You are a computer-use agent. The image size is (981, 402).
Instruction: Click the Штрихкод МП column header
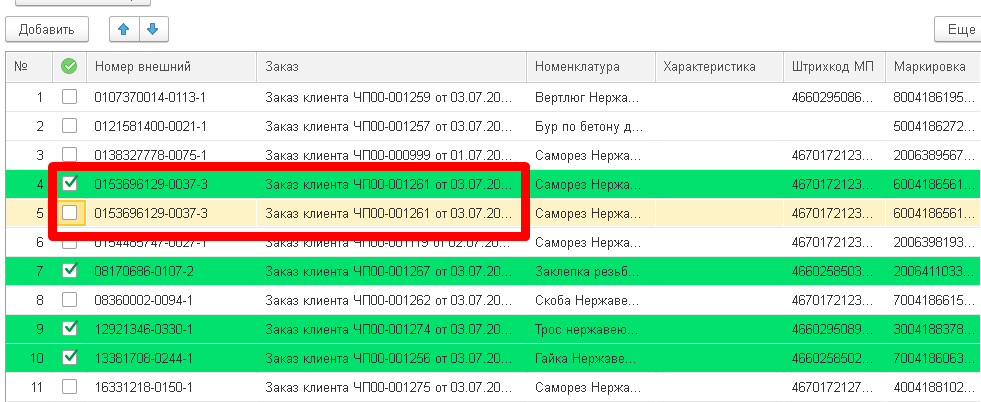click(835, 66)
